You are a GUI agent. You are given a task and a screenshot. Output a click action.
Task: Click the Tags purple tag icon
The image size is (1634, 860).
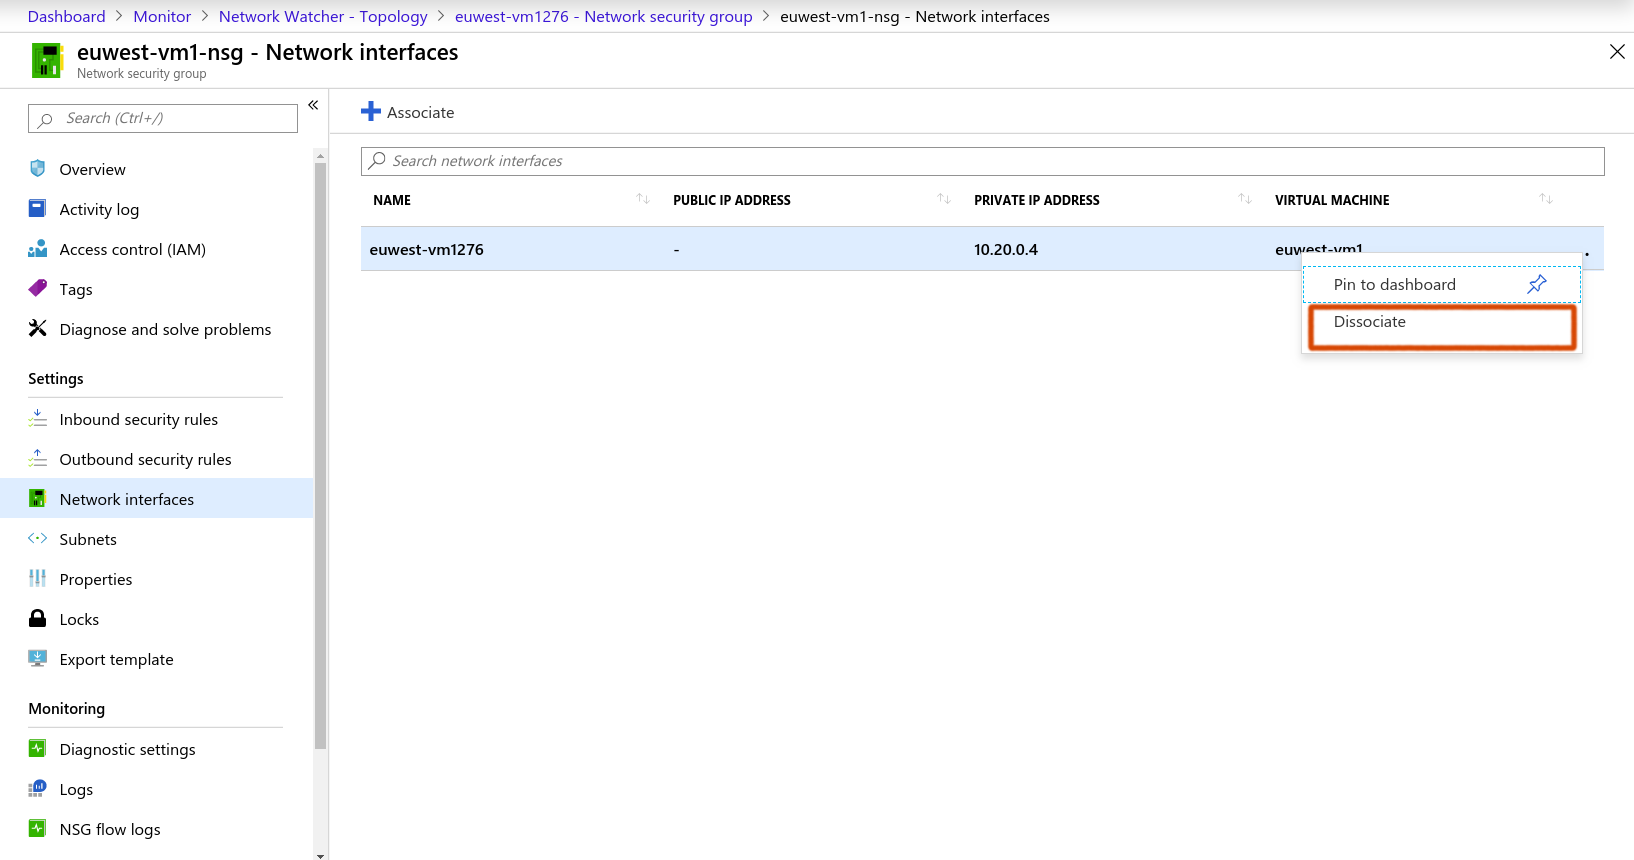tap(38, 288)
